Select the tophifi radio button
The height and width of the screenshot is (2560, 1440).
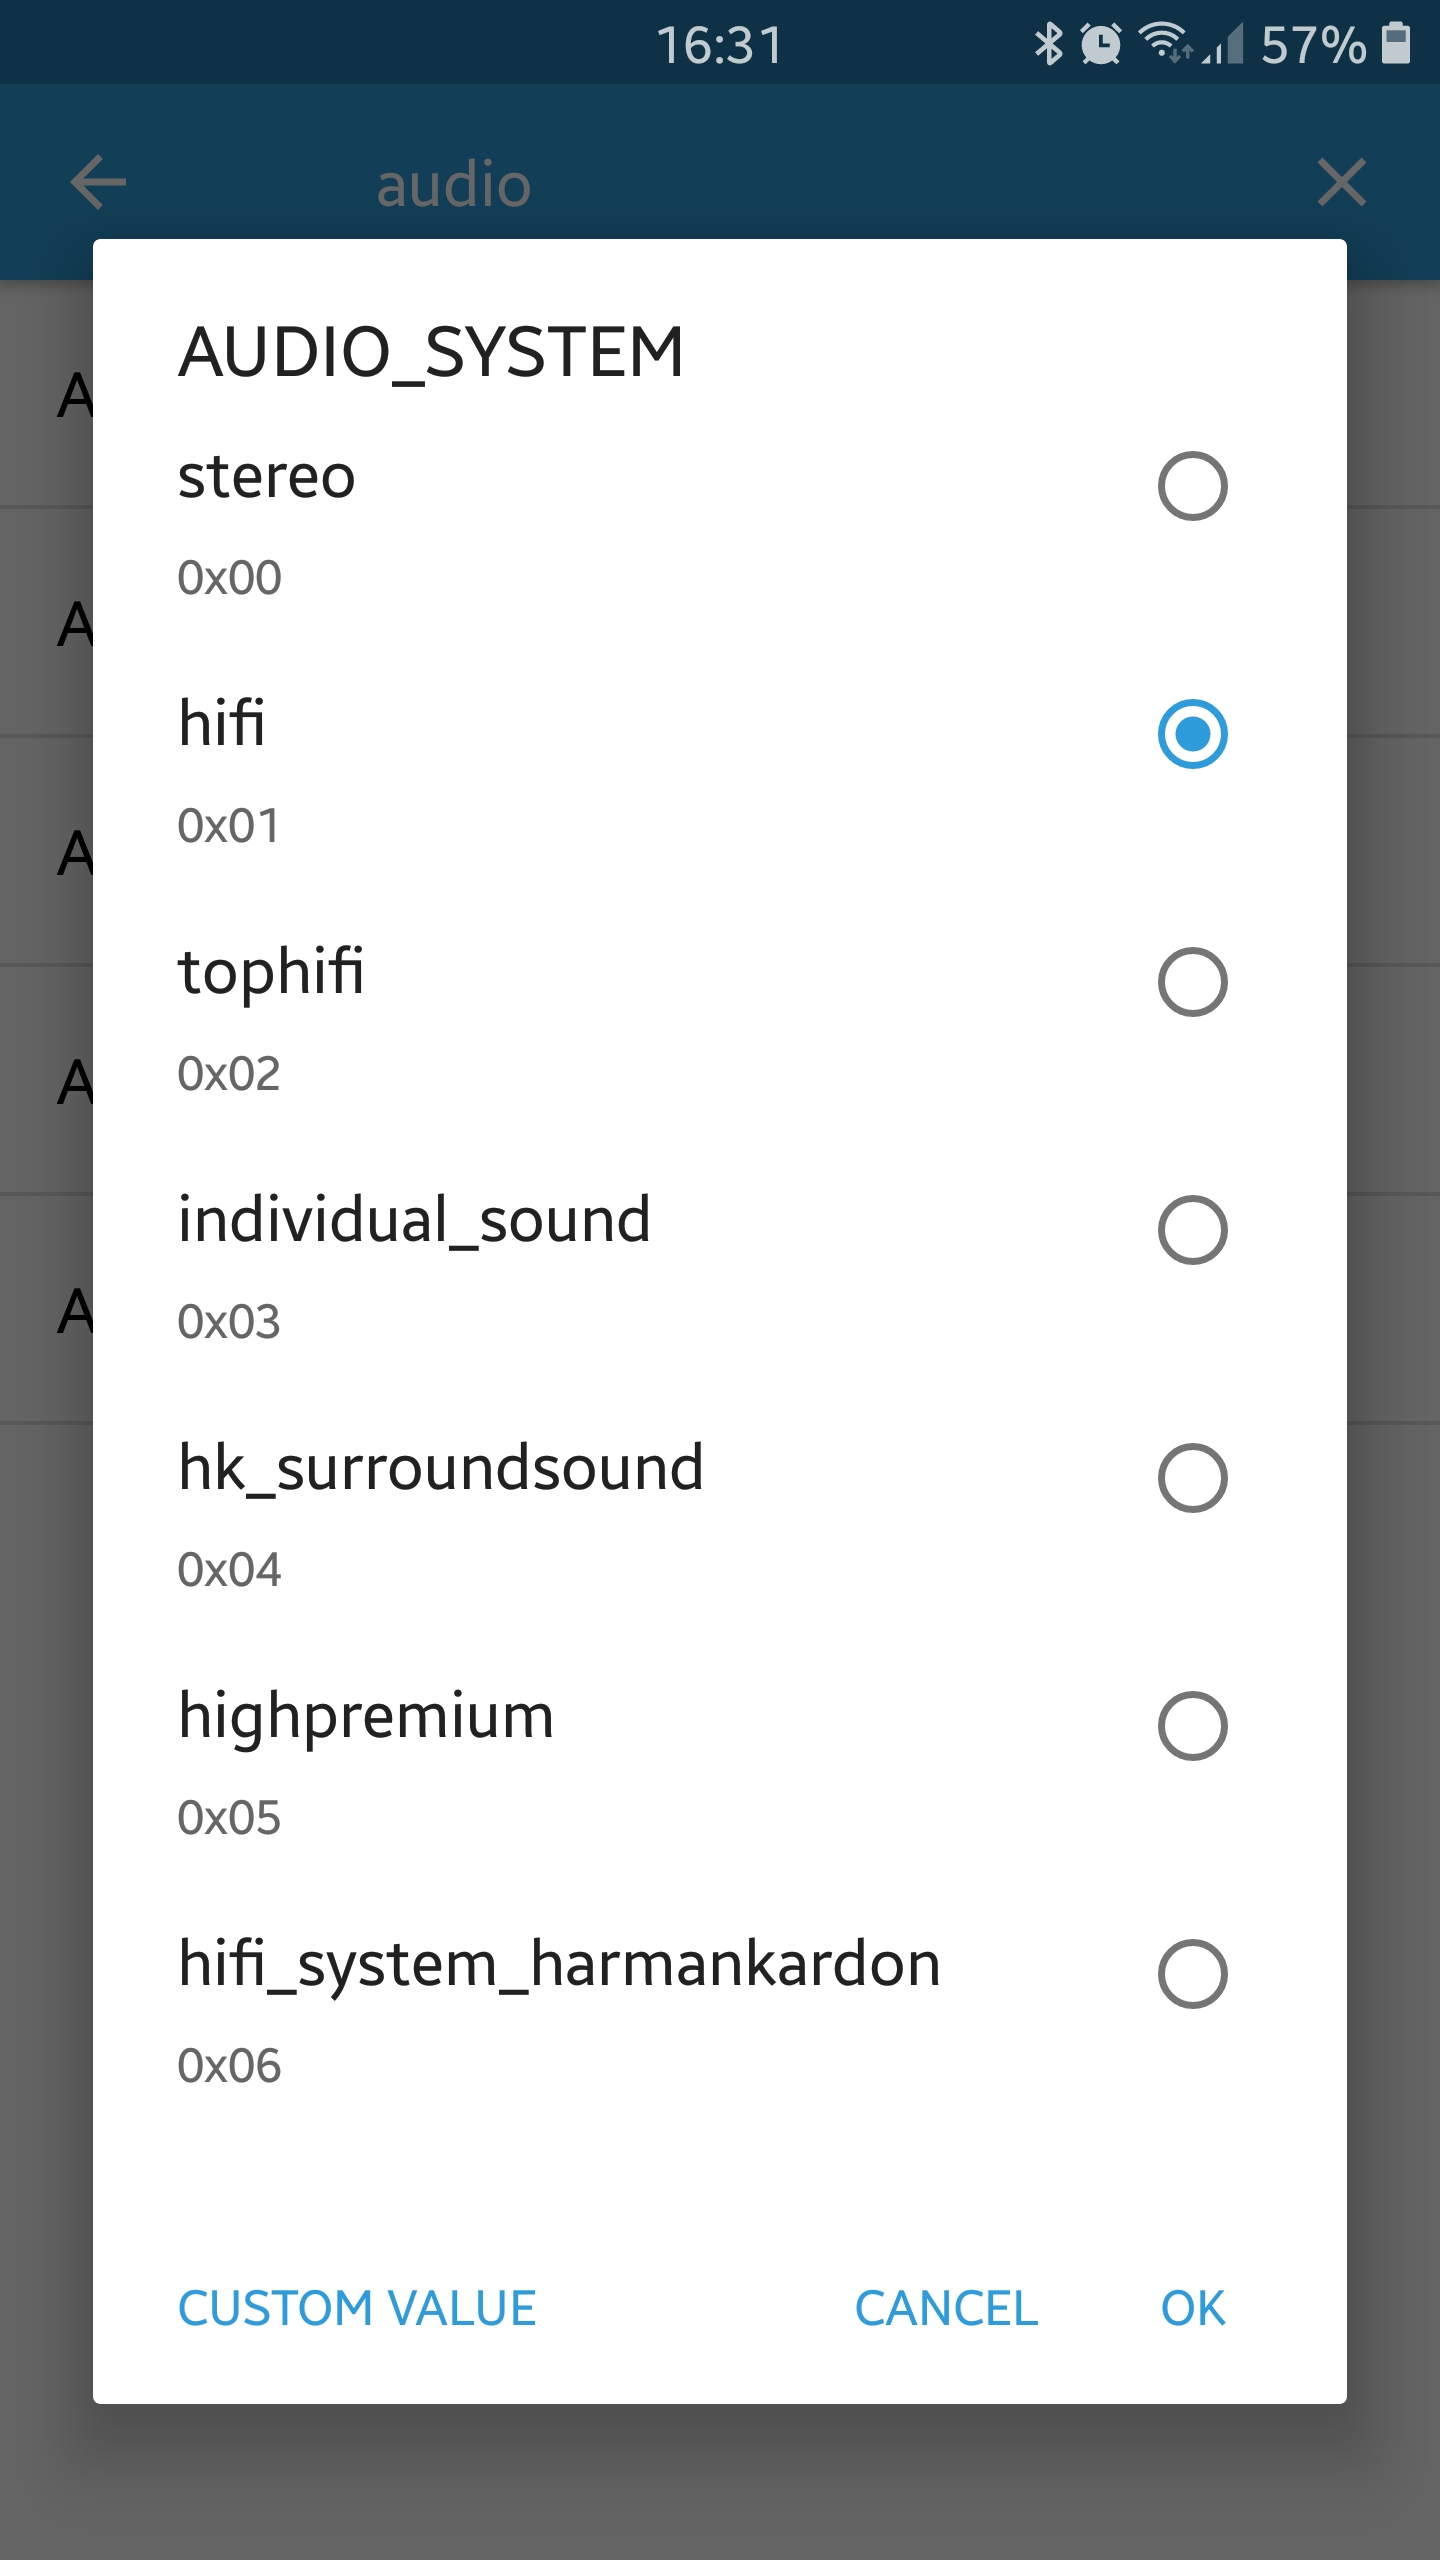pos(1192,982)
